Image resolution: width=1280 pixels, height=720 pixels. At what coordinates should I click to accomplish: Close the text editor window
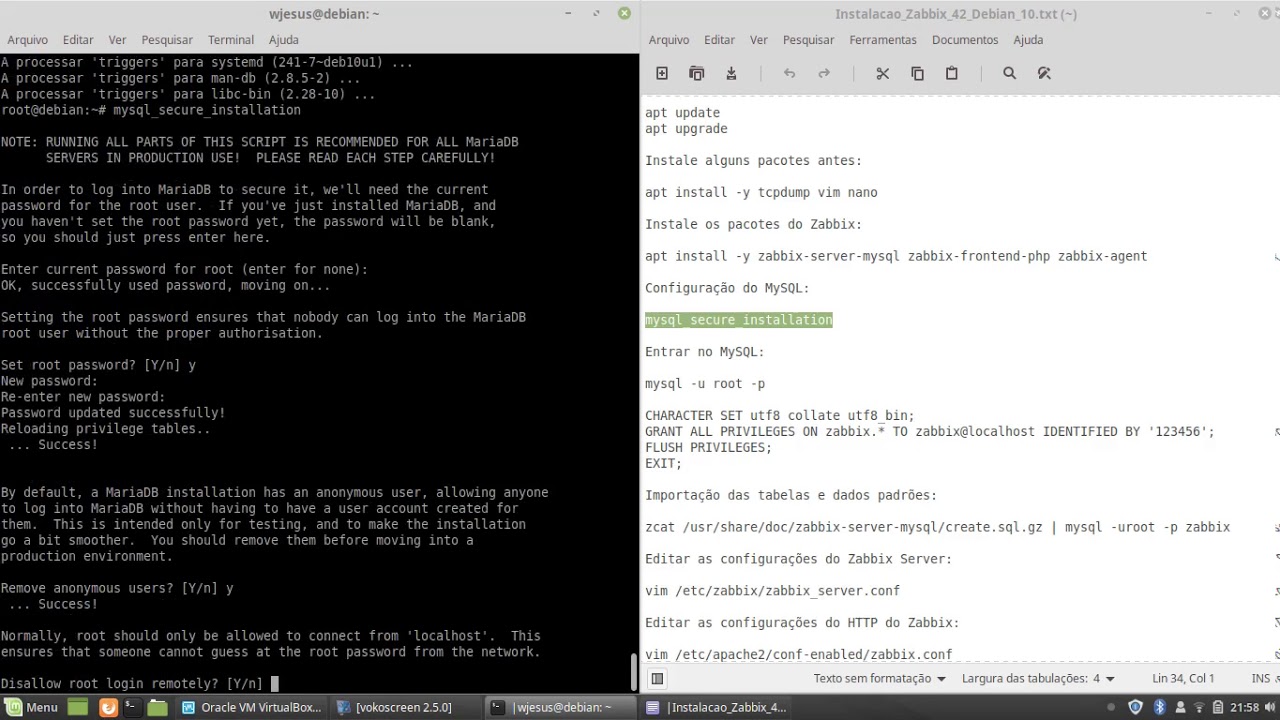(1264, 13)
